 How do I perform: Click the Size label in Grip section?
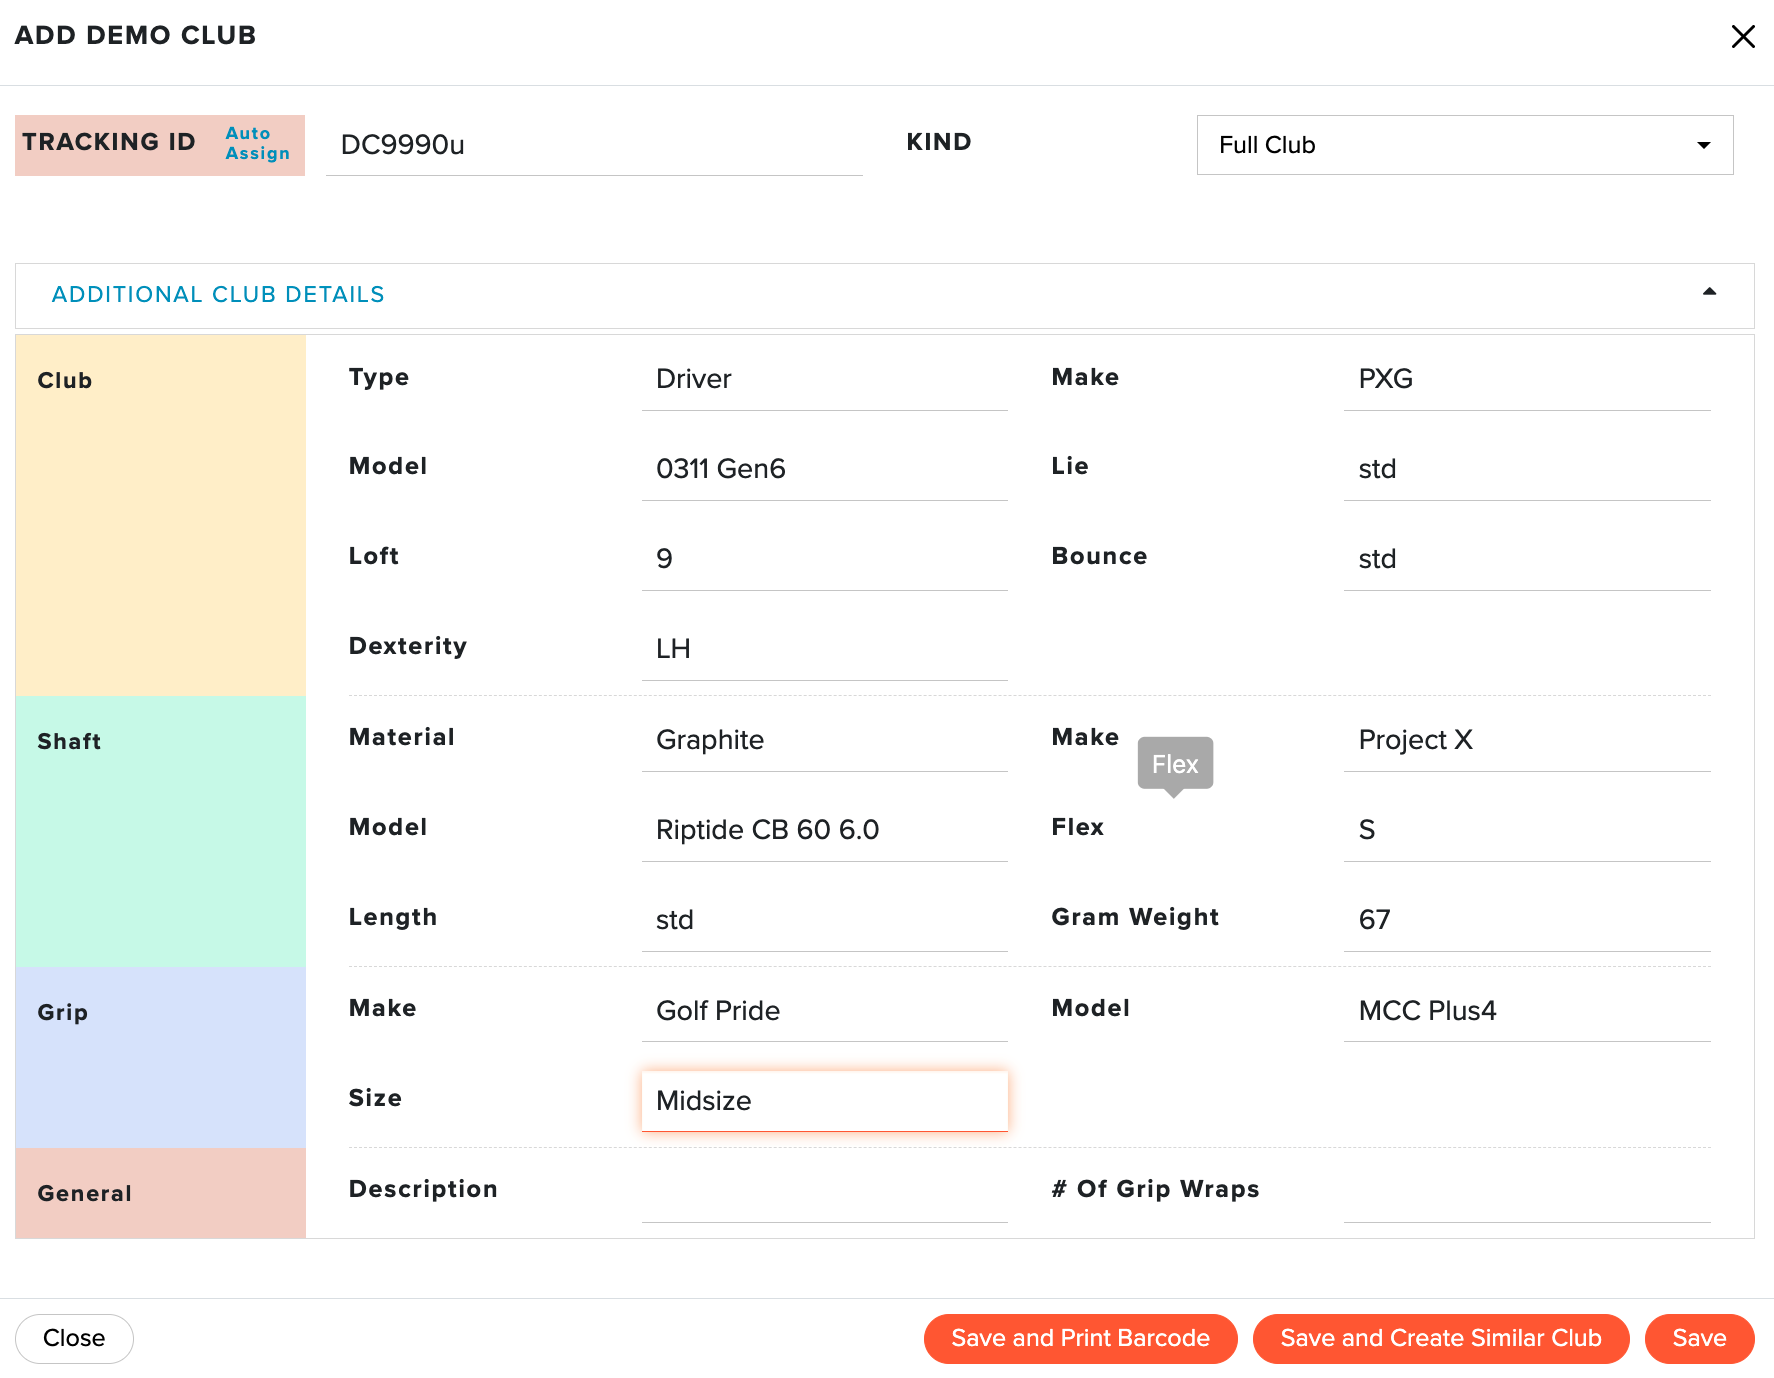(x=375, y=1098)
